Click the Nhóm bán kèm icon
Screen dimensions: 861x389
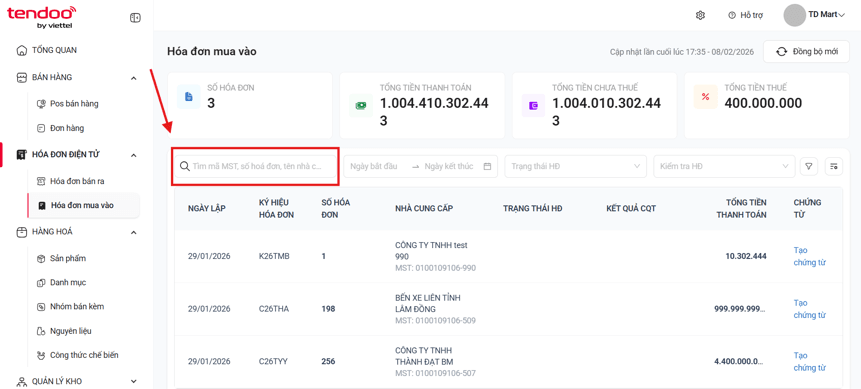40,307
